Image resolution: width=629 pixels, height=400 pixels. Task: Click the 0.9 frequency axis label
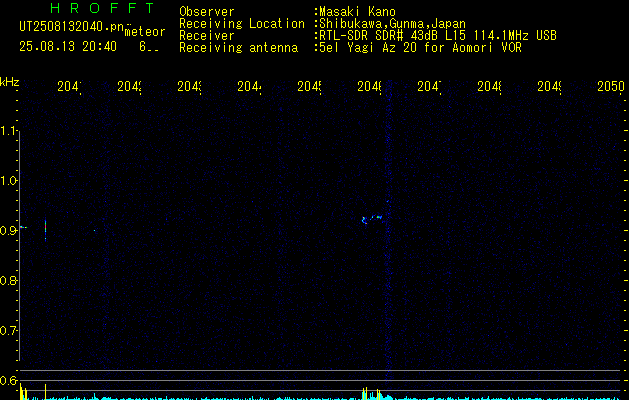point(9,231)
